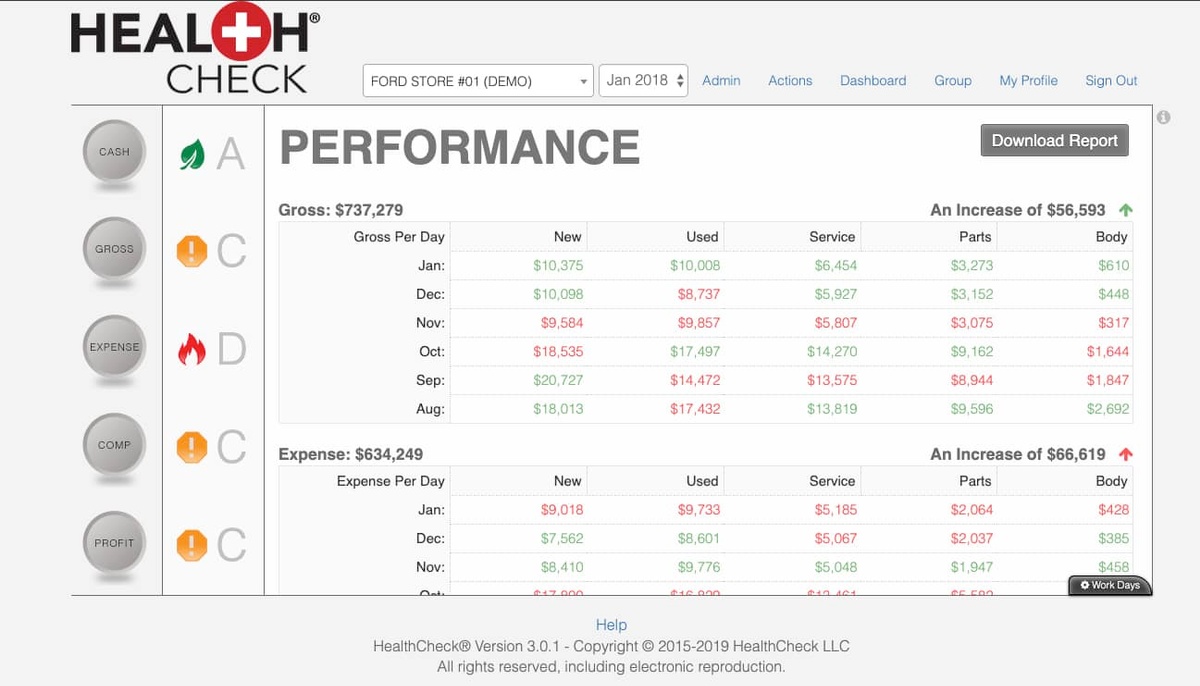Click the red Expense increase arrow

pos(1126,454)
